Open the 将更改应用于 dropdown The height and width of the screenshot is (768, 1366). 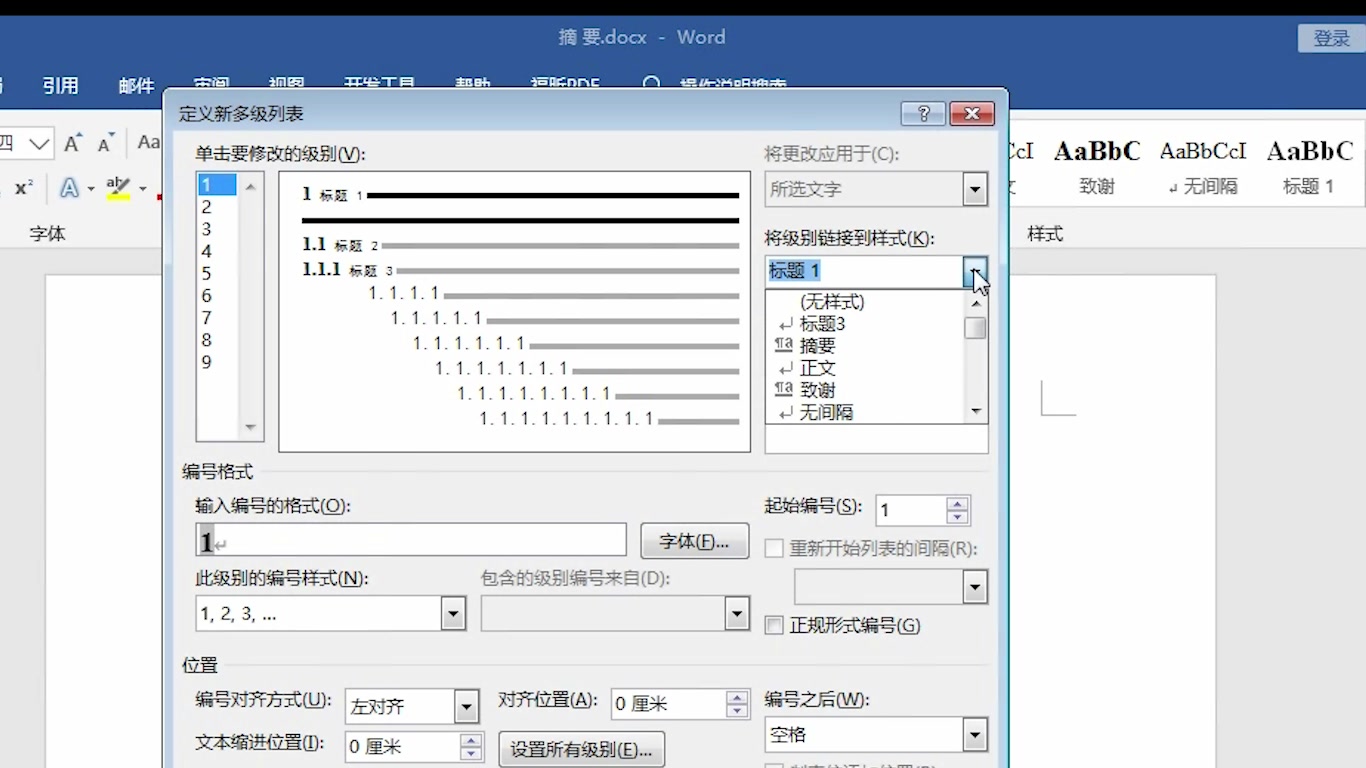pos(975,189)
